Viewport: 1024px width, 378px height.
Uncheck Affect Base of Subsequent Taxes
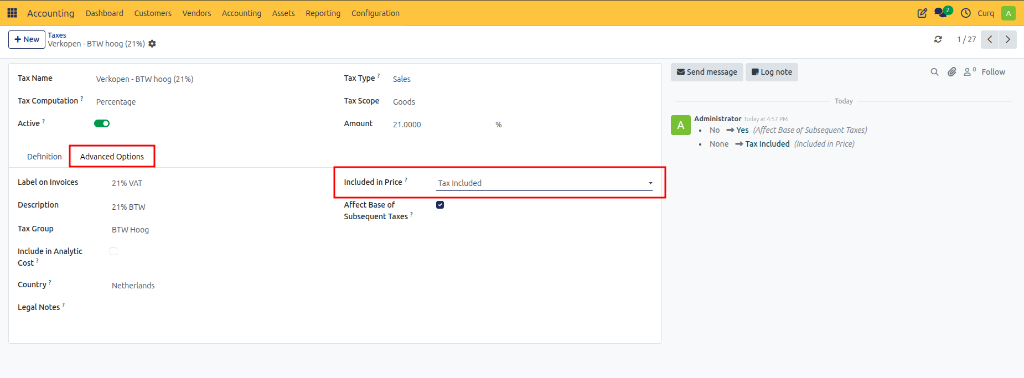440,205
